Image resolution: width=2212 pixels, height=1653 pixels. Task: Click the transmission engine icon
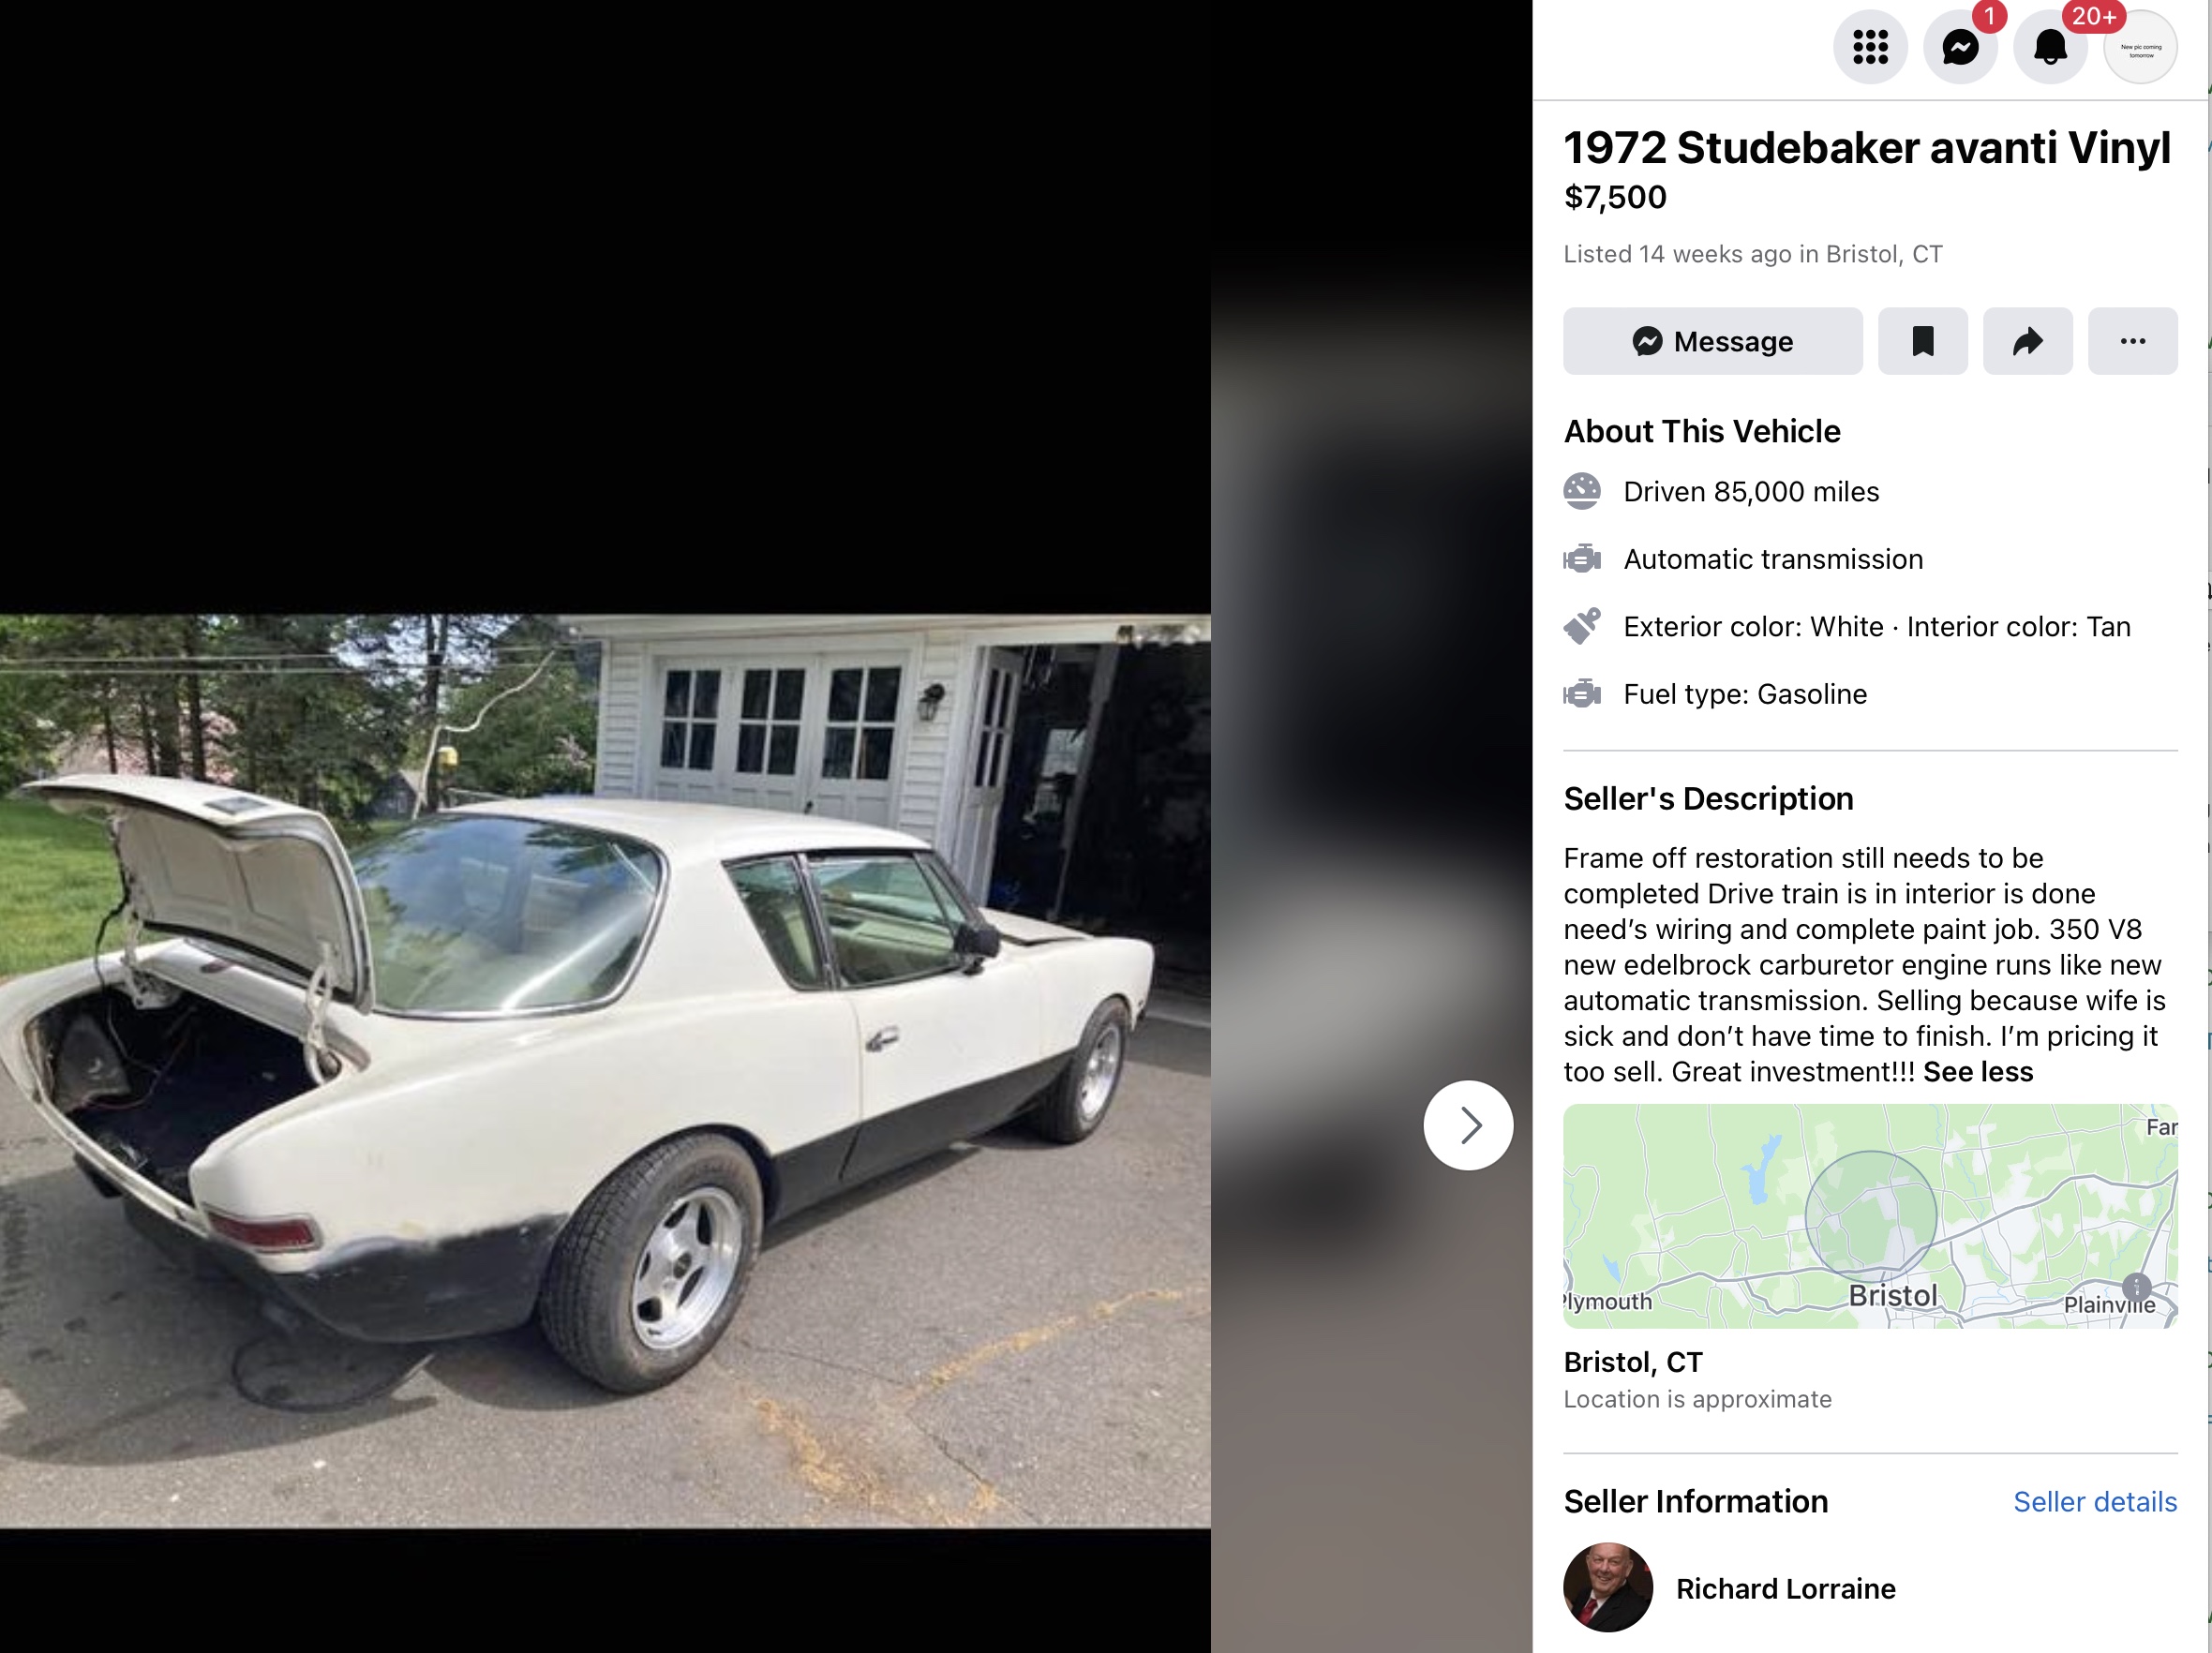[1582, 559]
